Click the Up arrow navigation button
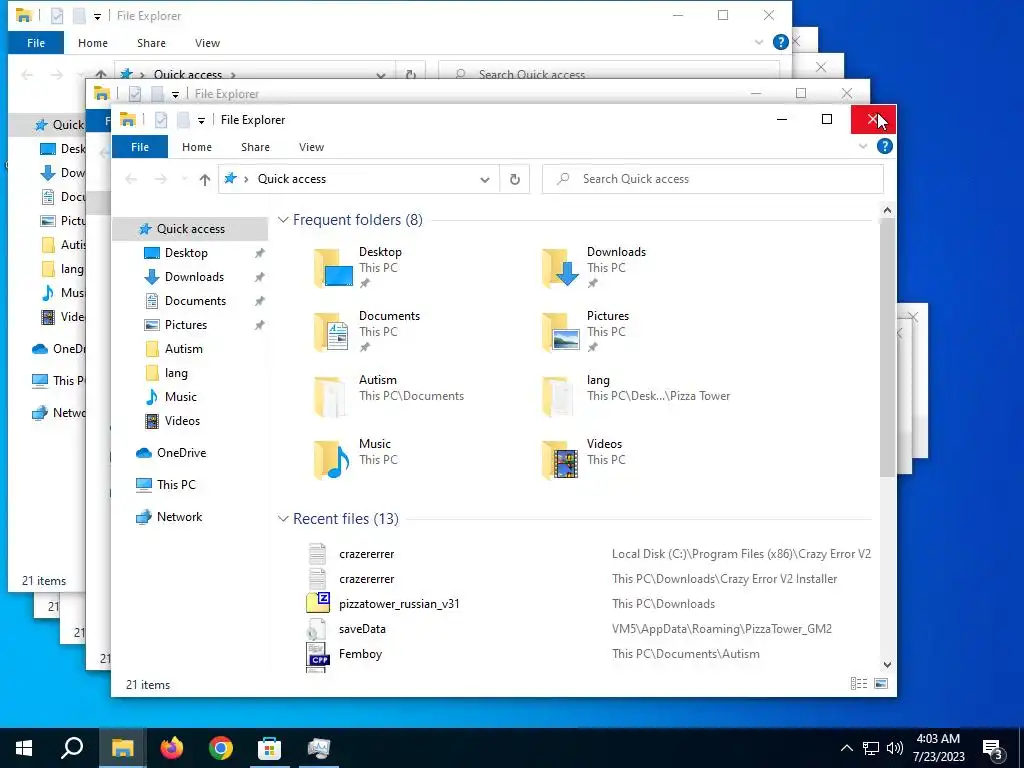The image size is (1024, 768). 204,180
